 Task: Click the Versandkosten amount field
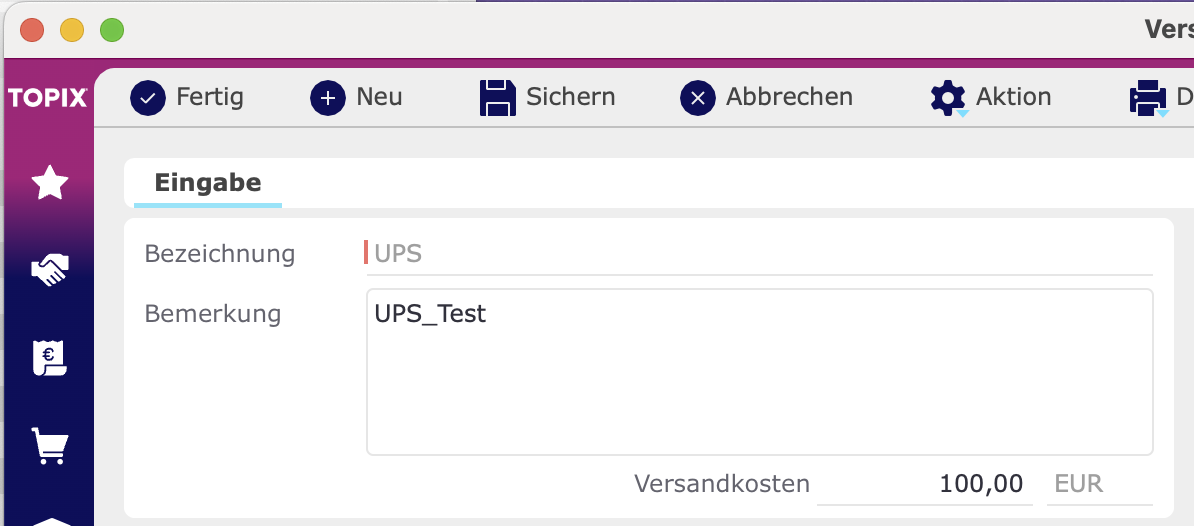[924, 483]
